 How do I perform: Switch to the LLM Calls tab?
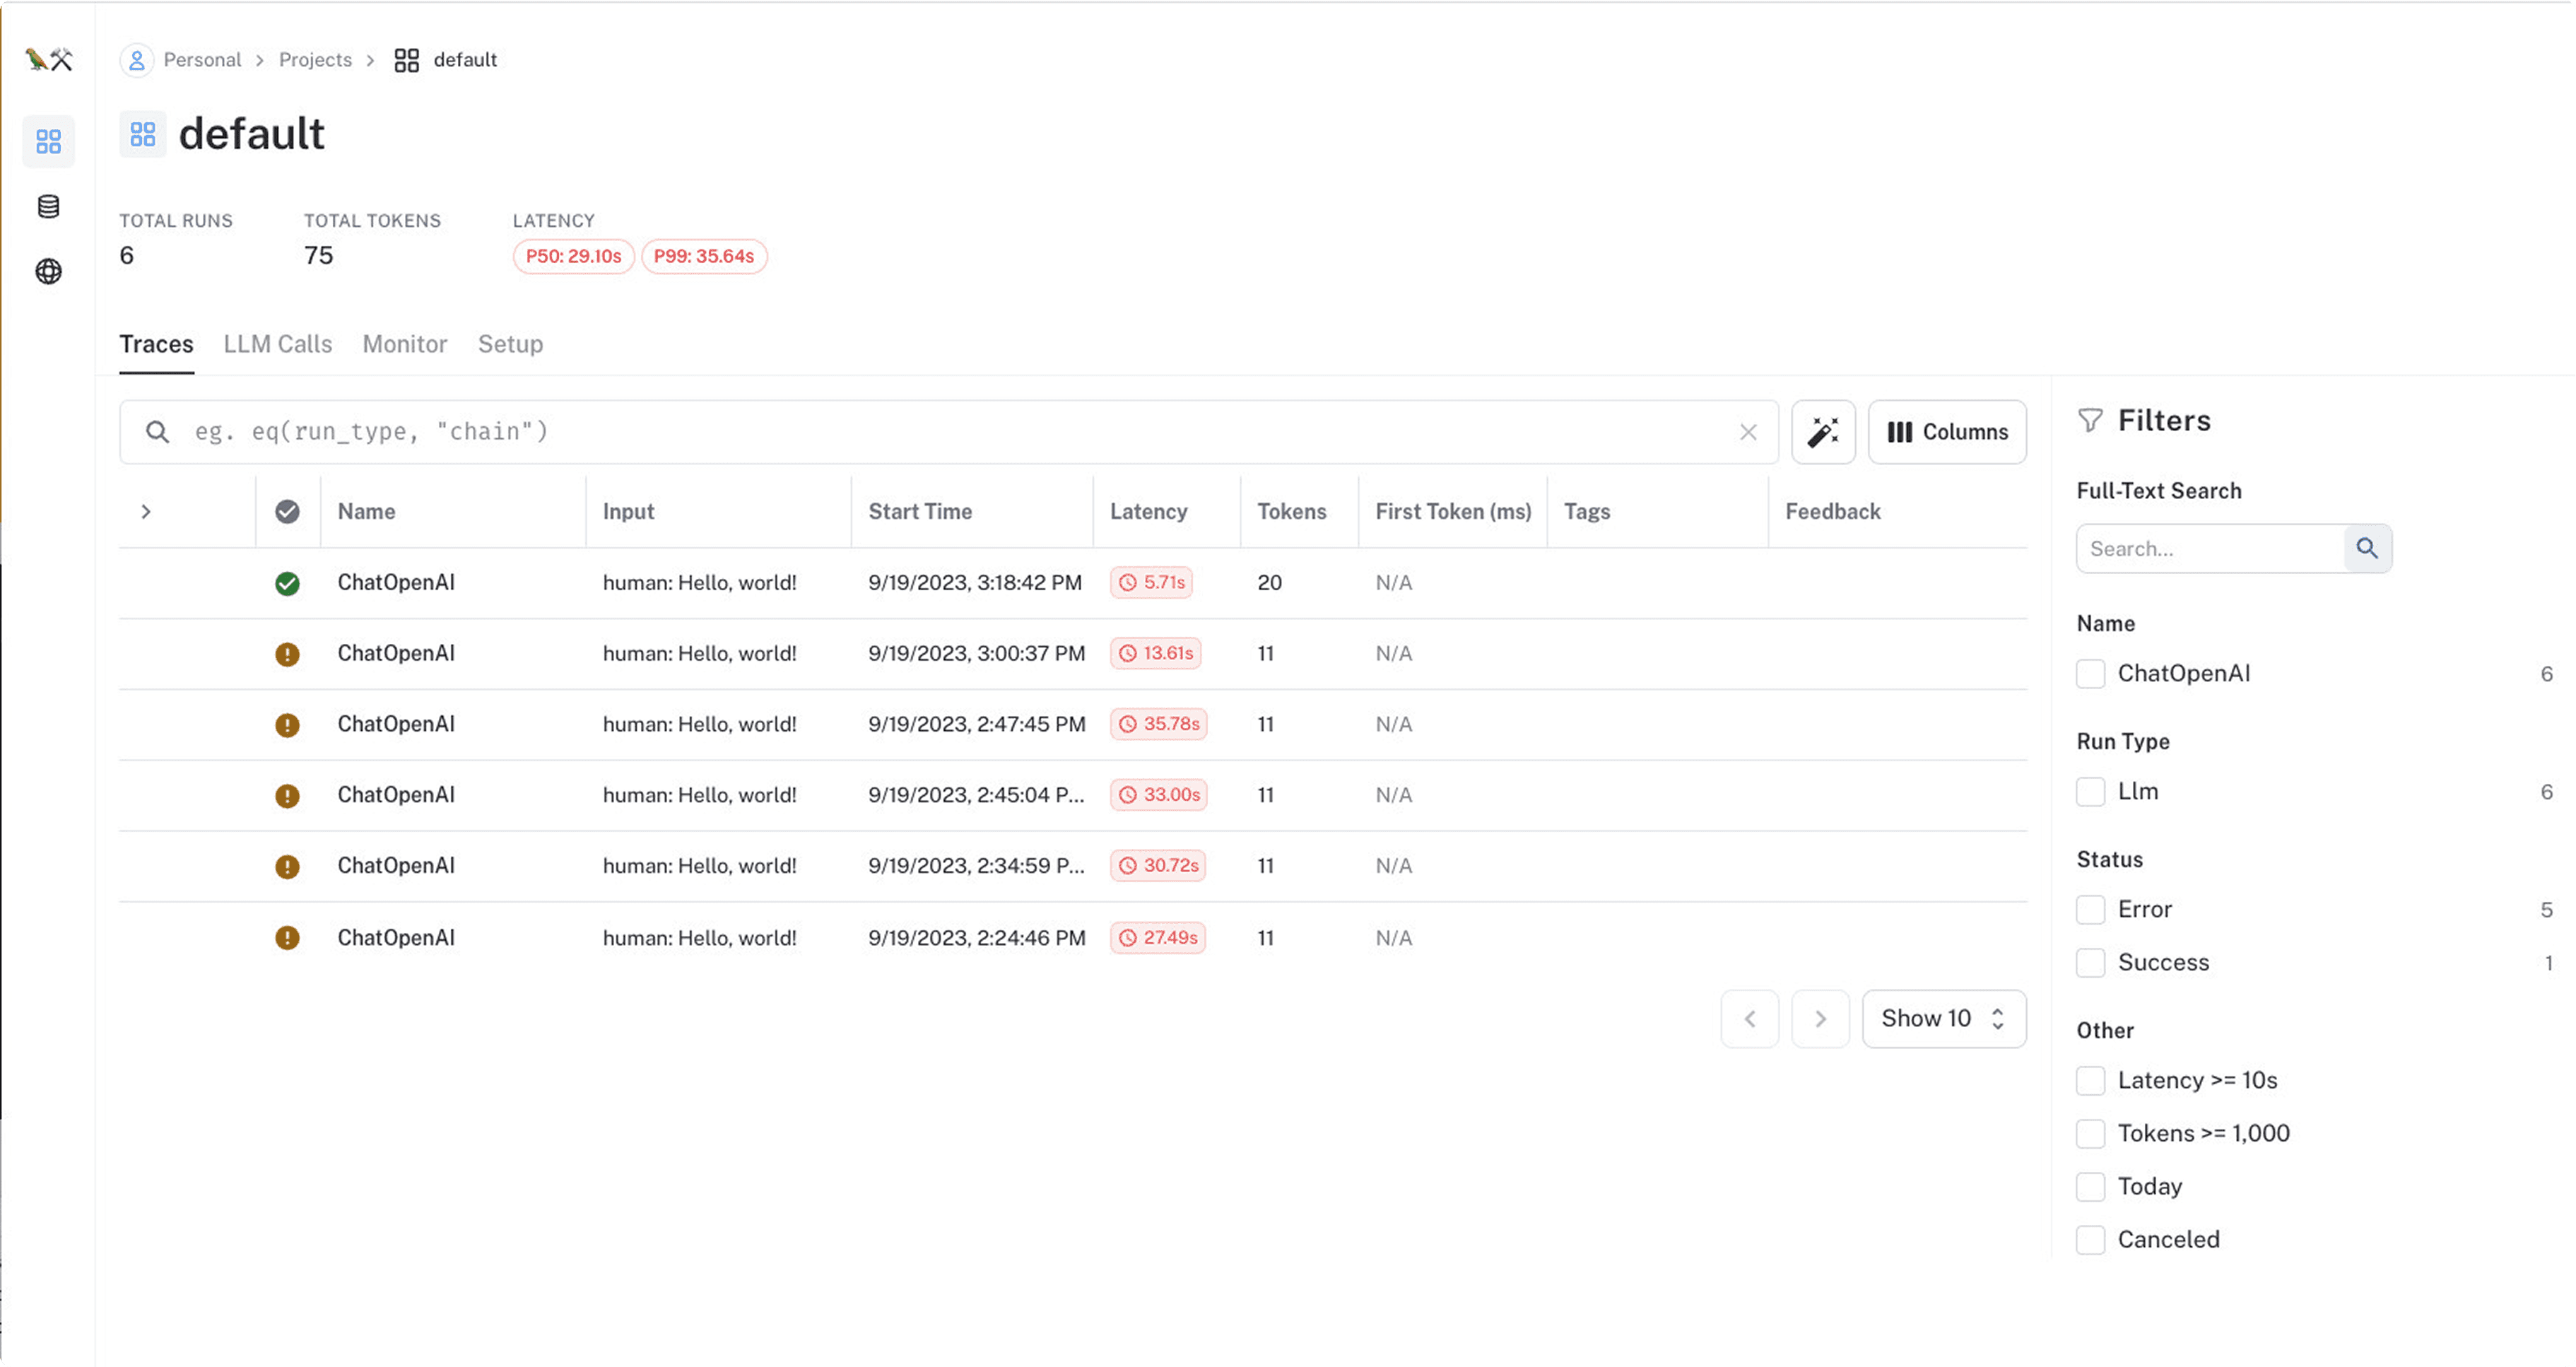(x=277, y=344)
